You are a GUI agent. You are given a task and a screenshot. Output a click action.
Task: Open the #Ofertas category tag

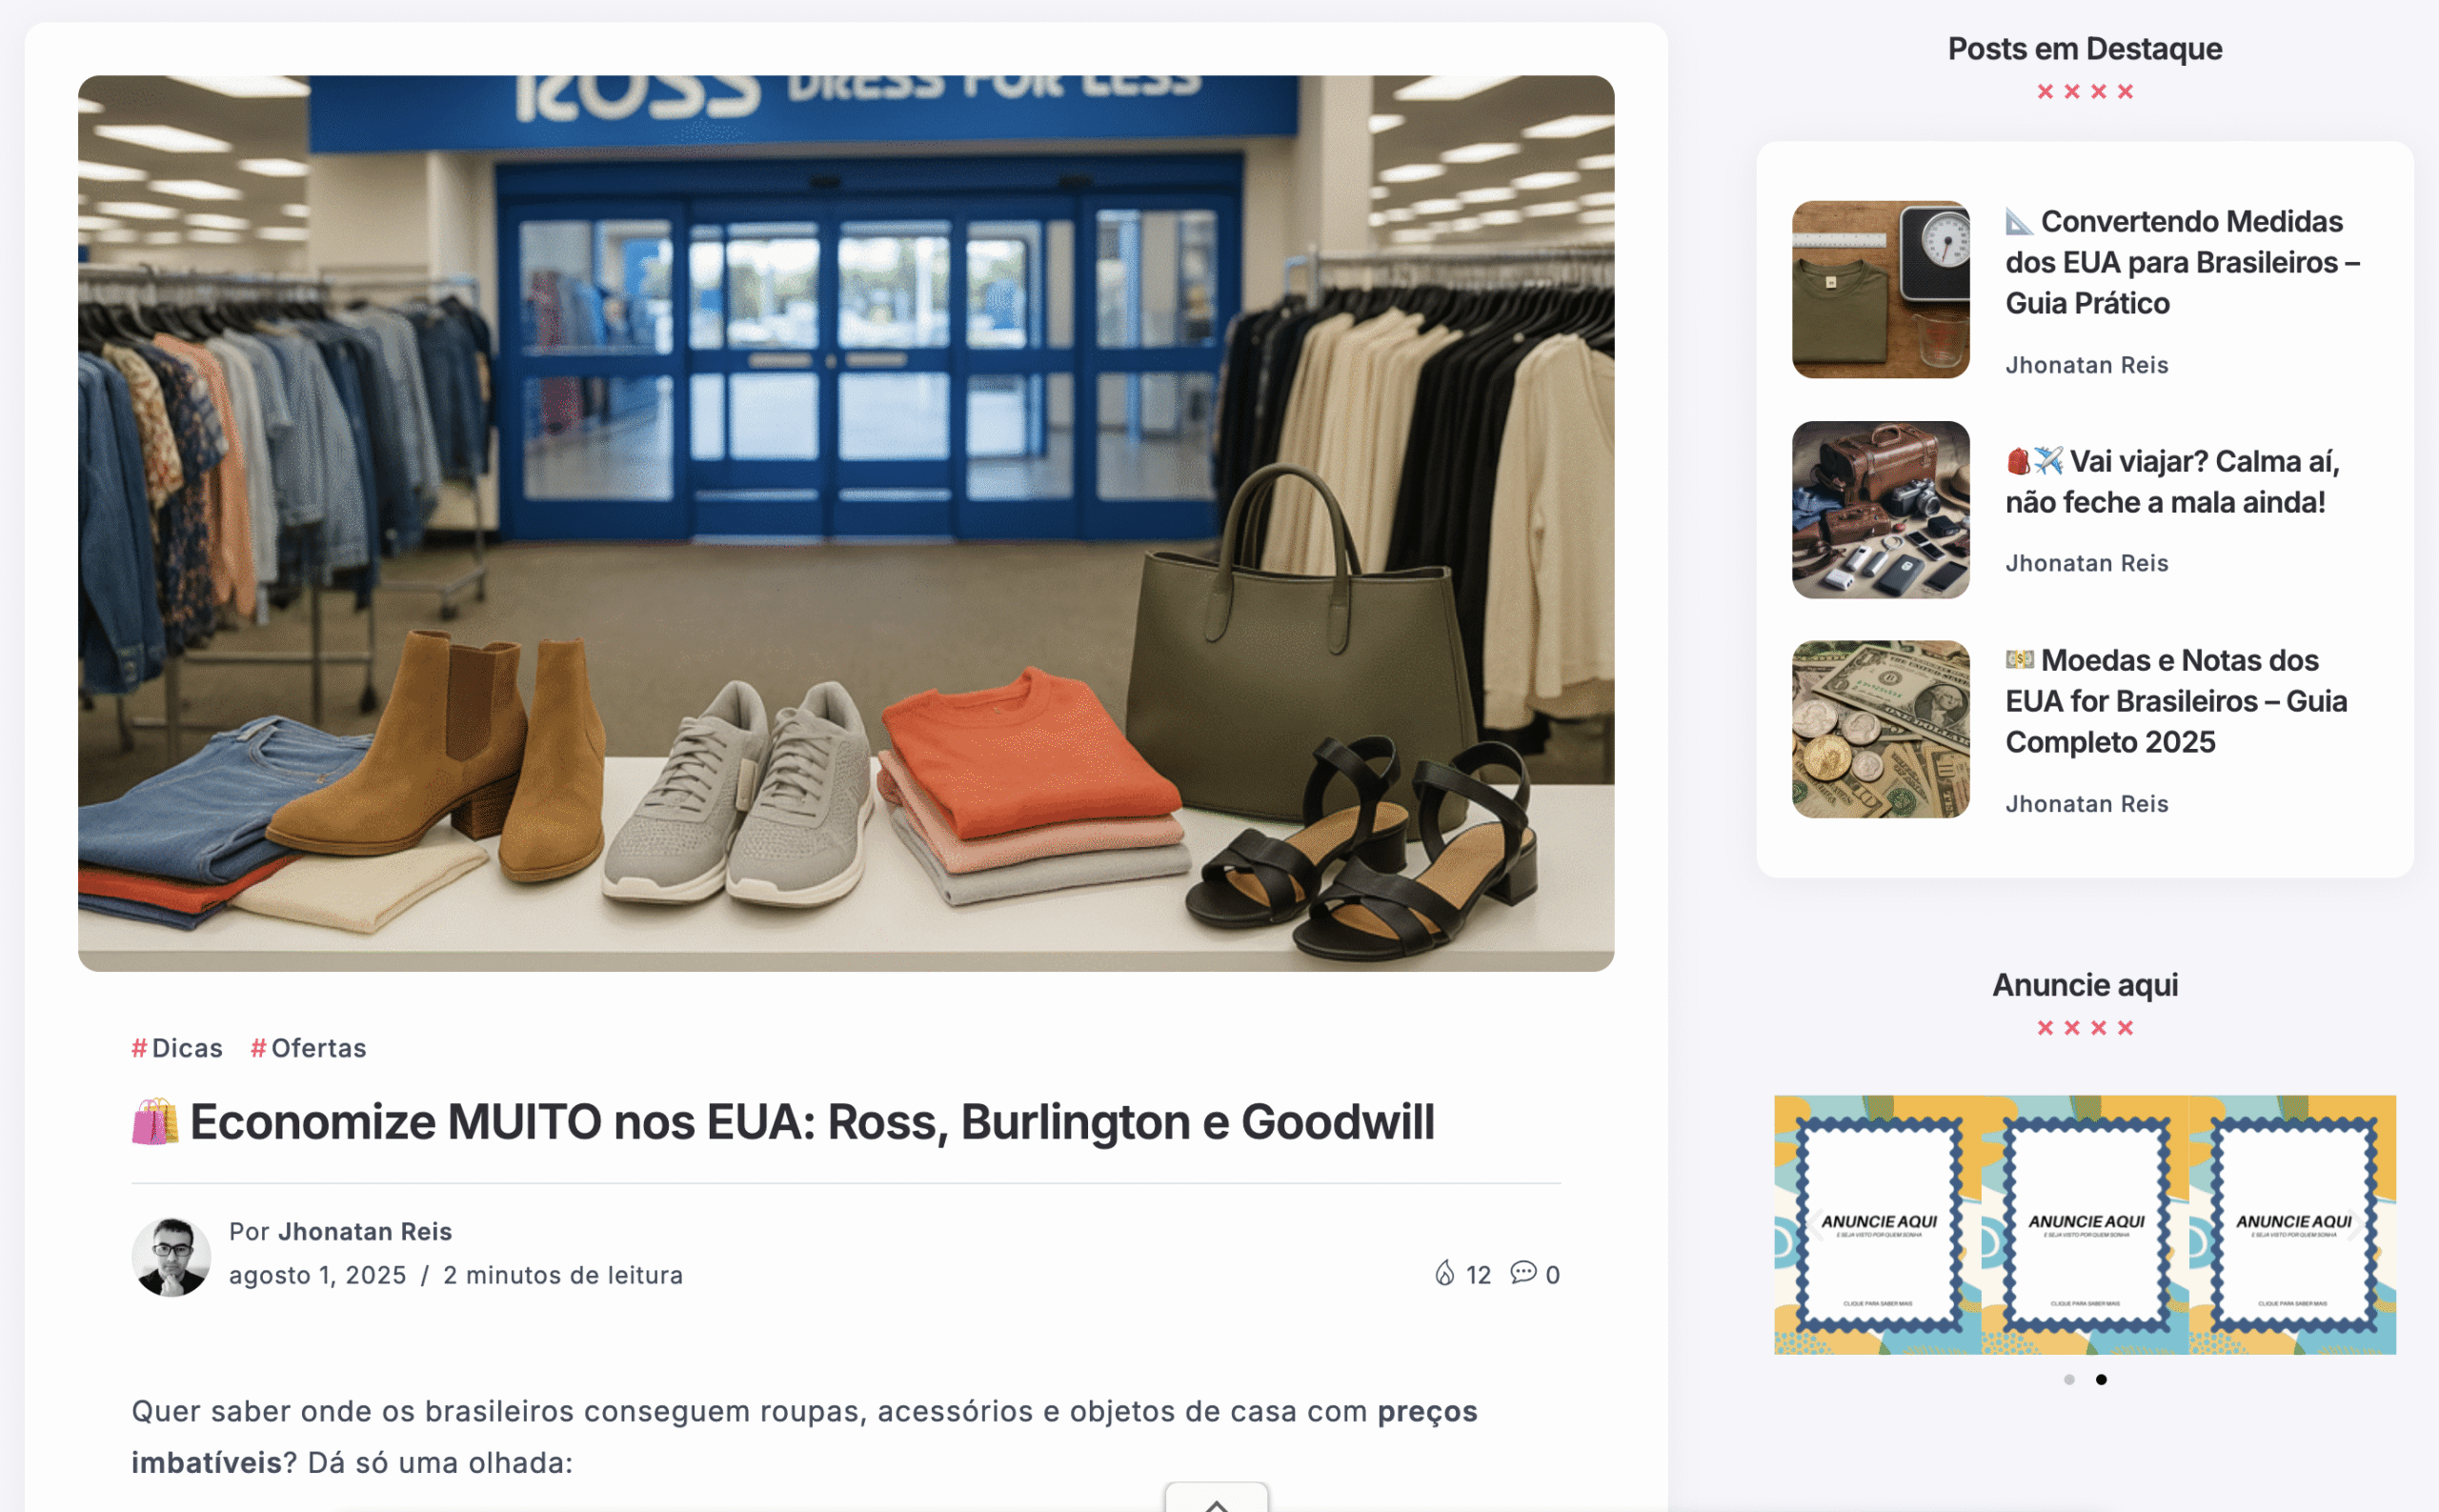308,1048
